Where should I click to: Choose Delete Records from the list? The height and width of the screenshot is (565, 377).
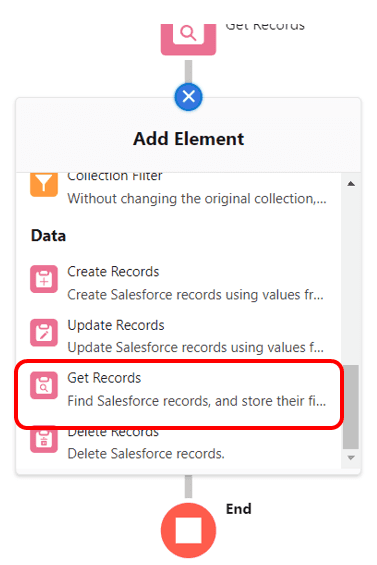[x=178, y=442]
